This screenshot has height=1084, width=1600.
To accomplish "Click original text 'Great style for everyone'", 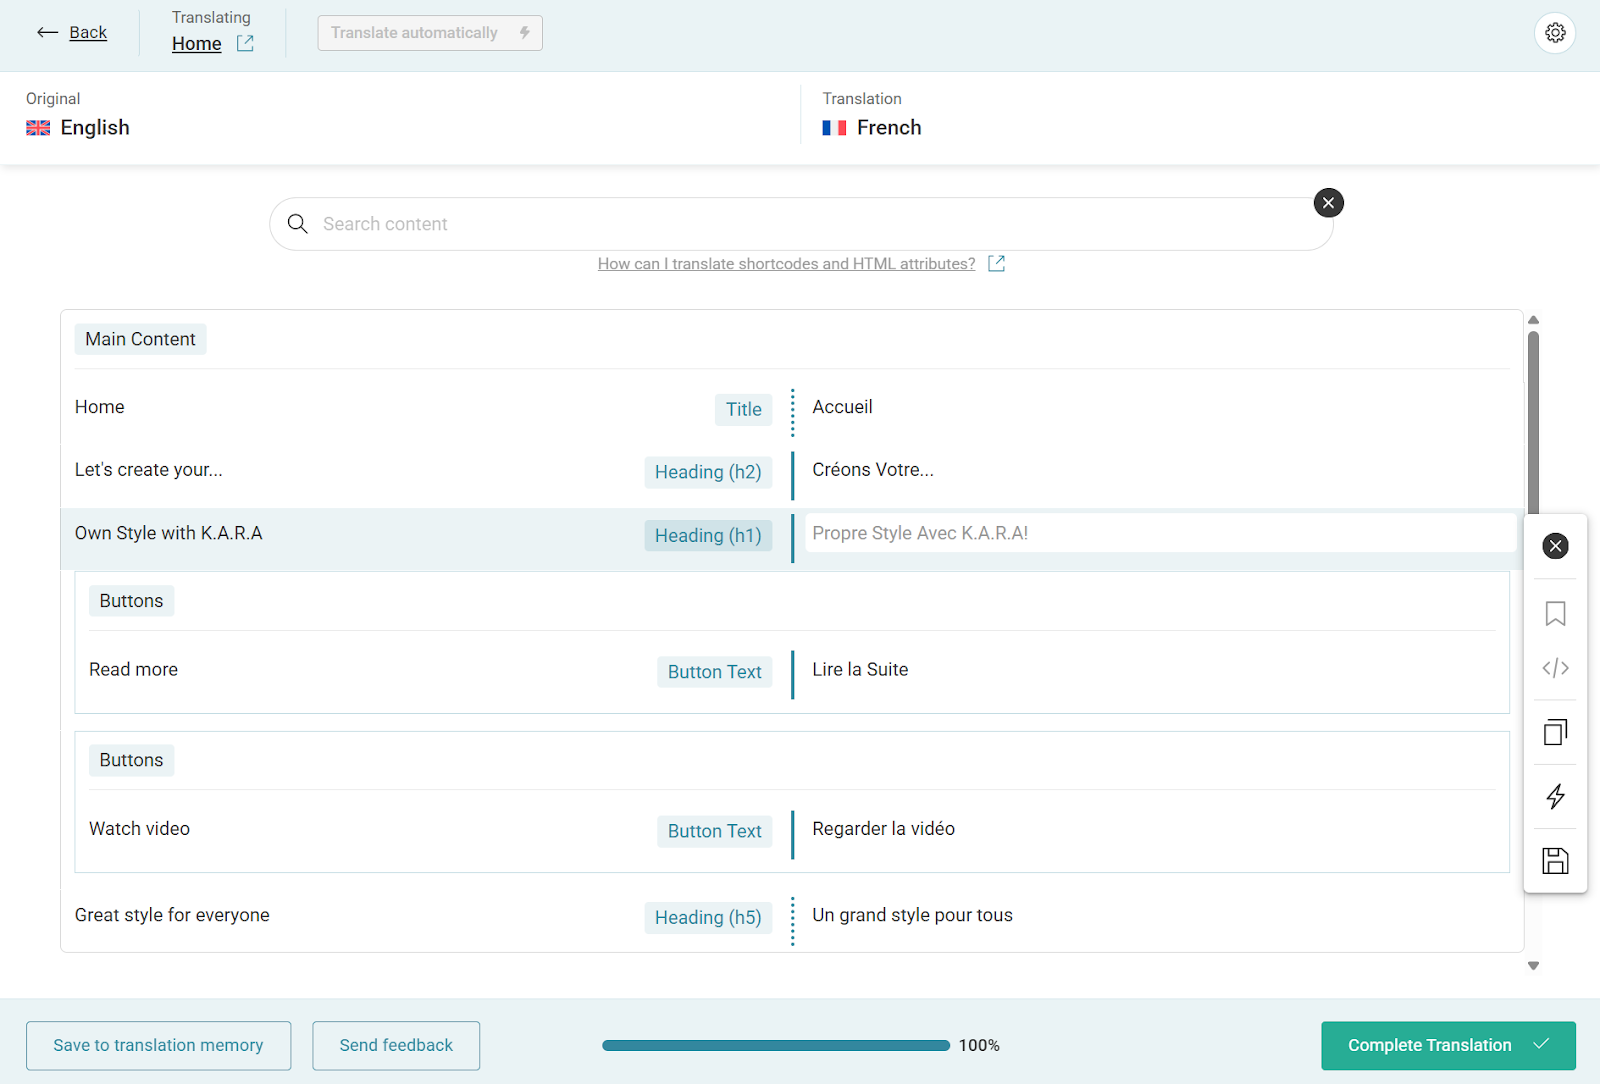I will [172, 915].
